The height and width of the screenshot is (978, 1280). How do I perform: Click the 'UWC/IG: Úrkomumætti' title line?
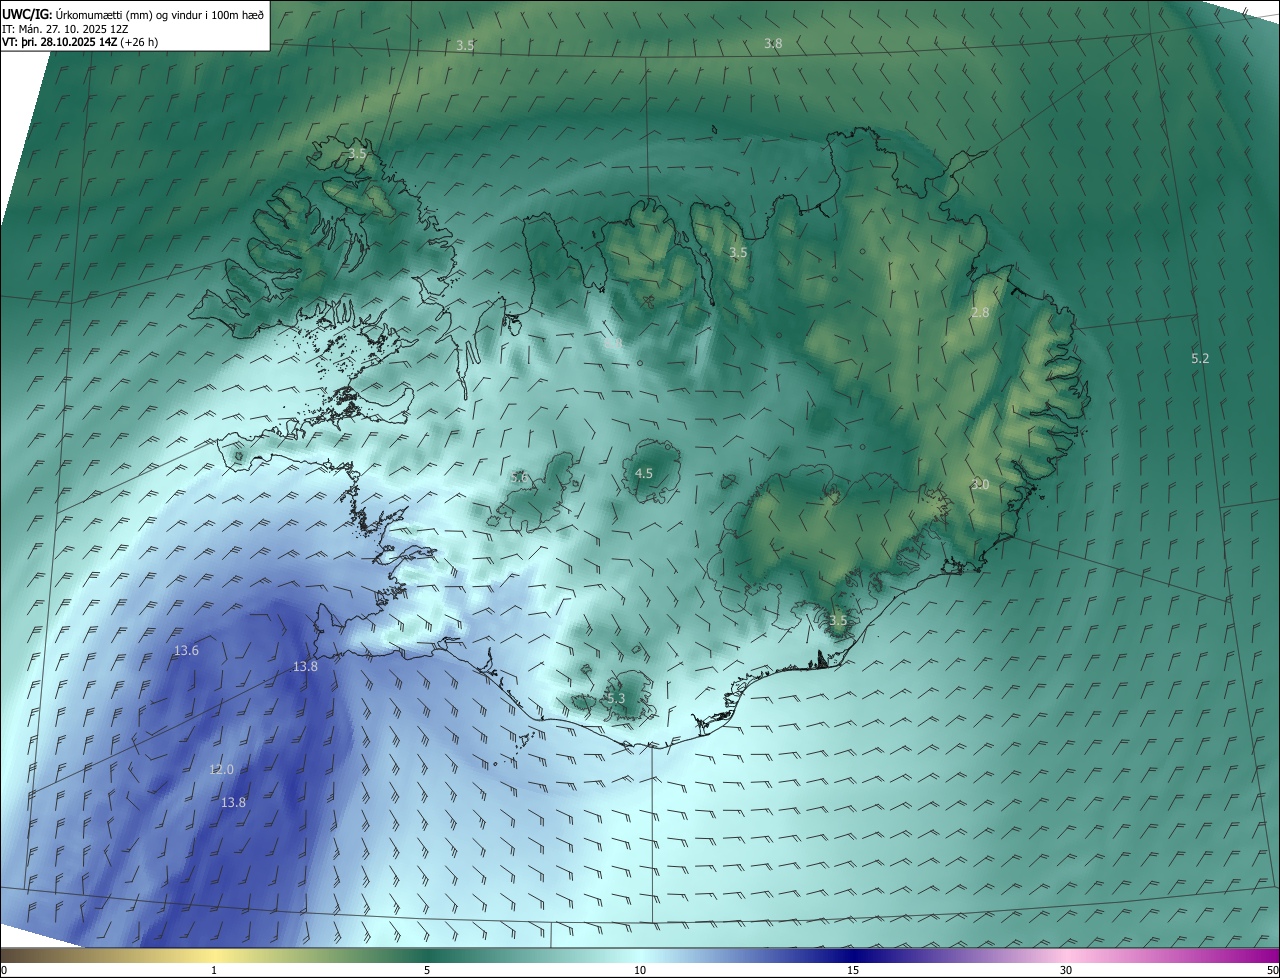tap(133, 14)
